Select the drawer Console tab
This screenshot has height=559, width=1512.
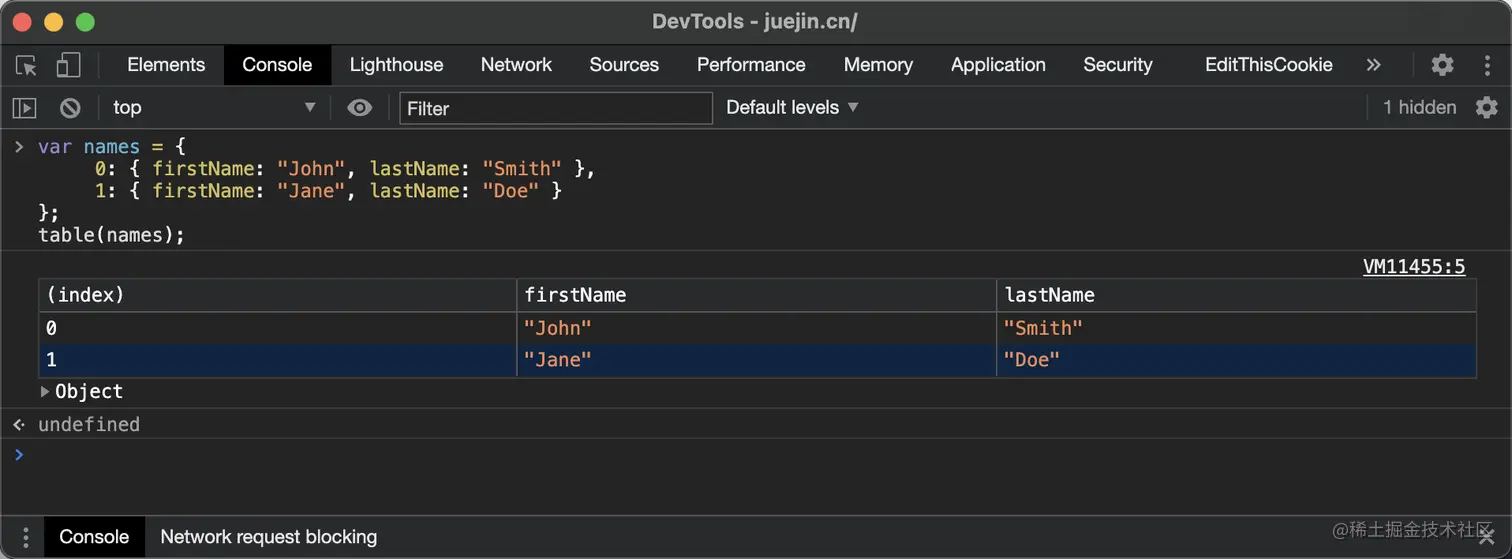click(94, 537)
